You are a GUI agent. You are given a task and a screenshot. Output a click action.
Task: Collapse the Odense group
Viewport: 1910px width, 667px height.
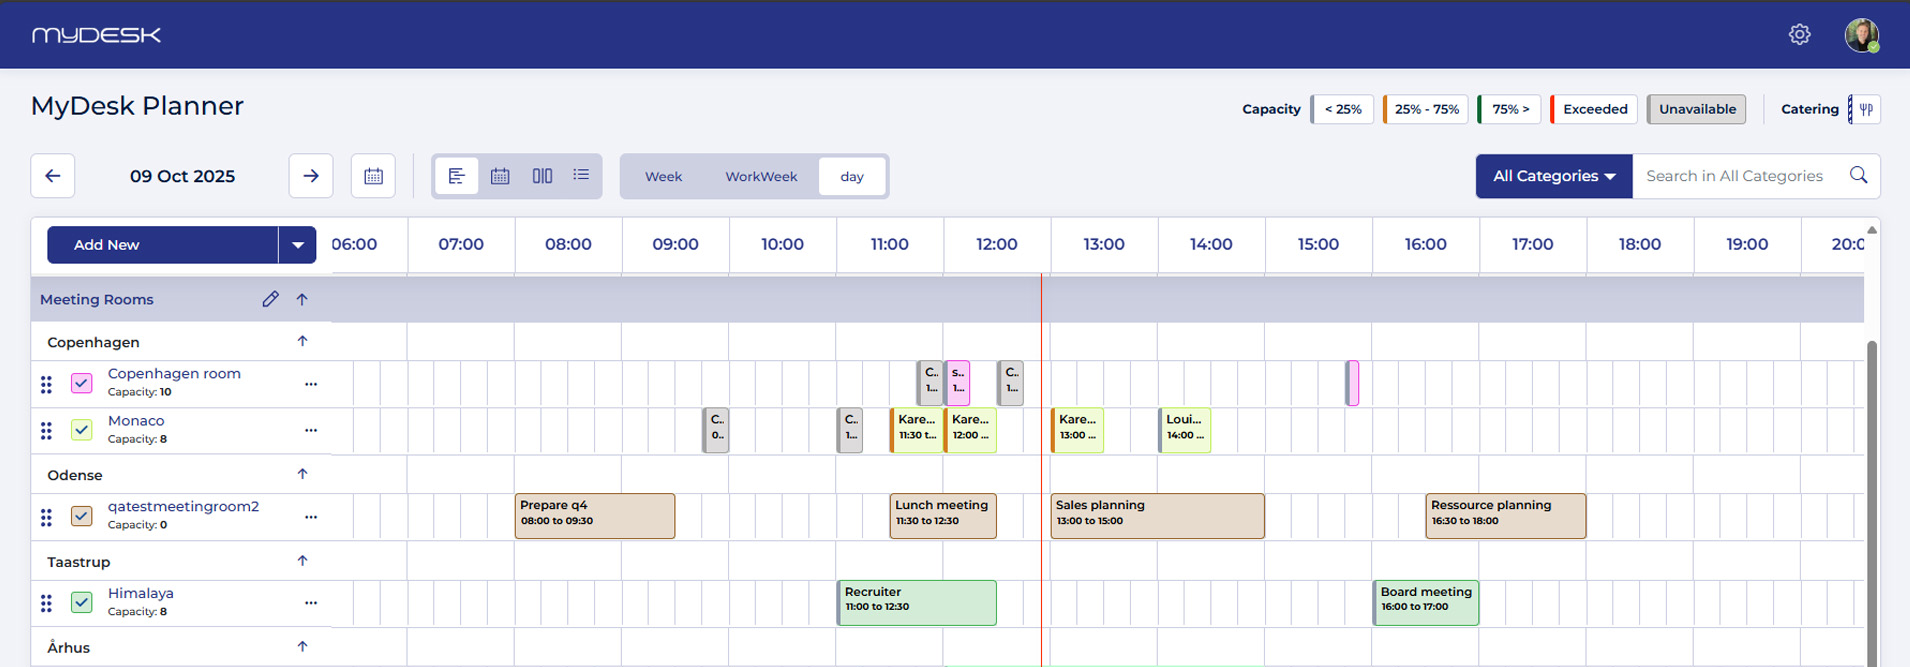pyautogui.click(x=302, y=474)
